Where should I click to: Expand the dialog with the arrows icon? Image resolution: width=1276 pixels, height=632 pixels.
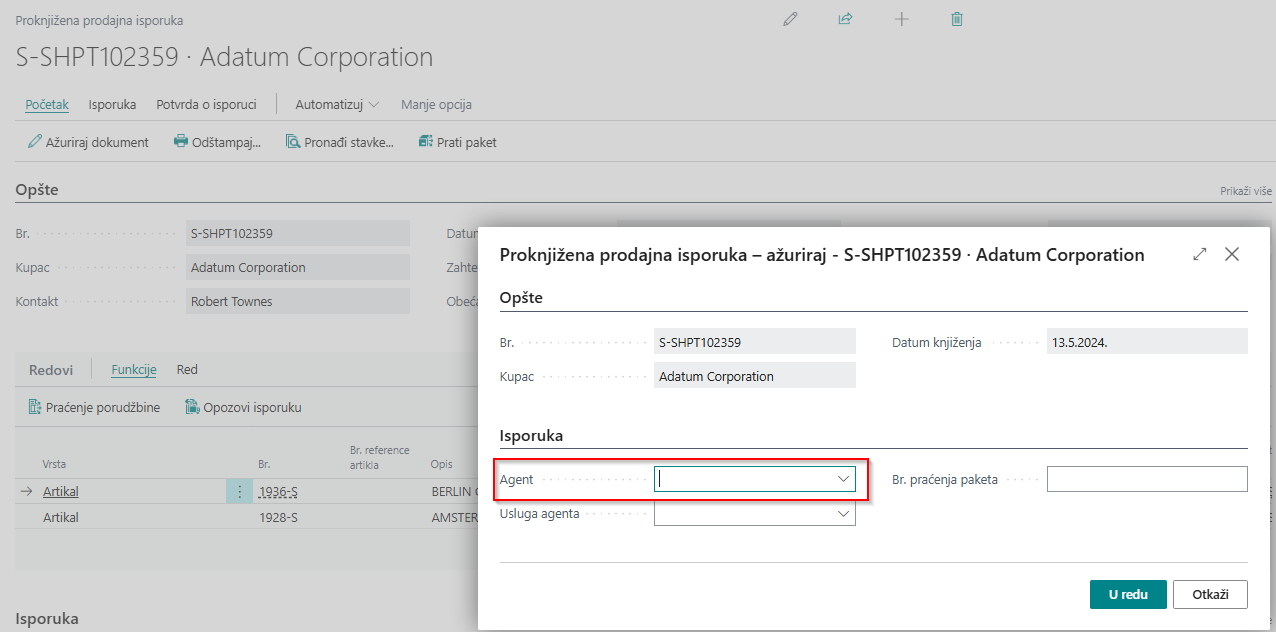coord(1199,255)
